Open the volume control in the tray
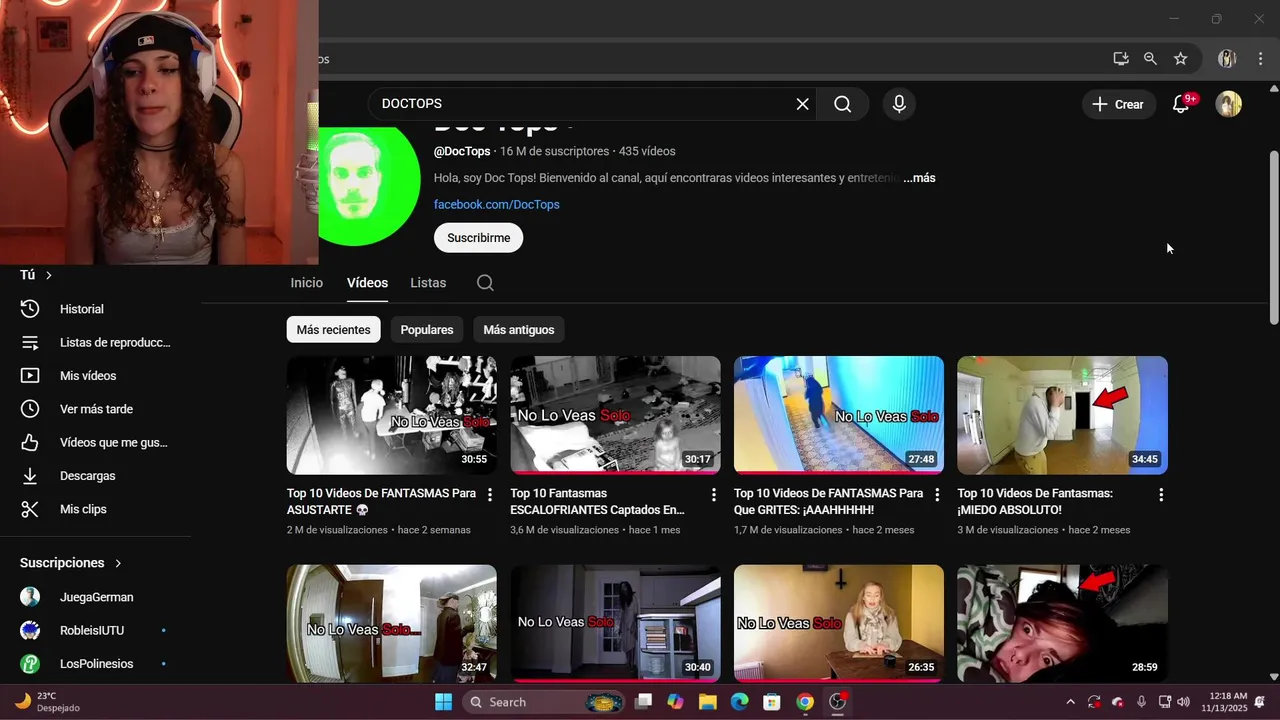The height and width of the screenshot is (720, 1280). (1184, 702)
